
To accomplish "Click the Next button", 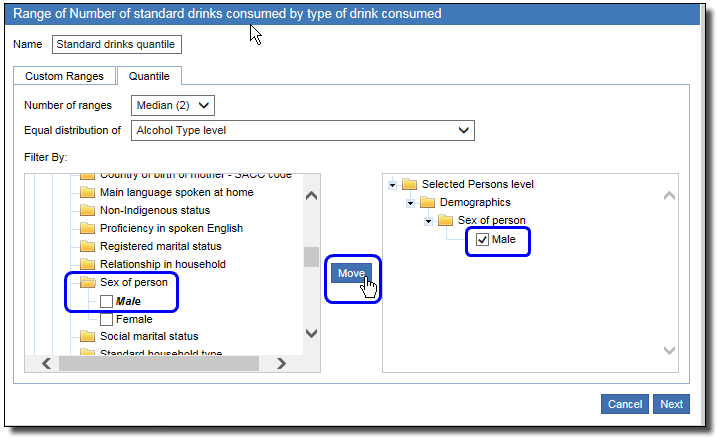I will 671,404.
